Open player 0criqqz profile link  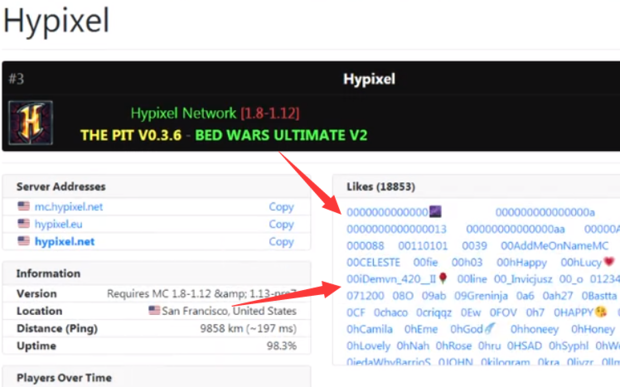(x=433, y=312)
